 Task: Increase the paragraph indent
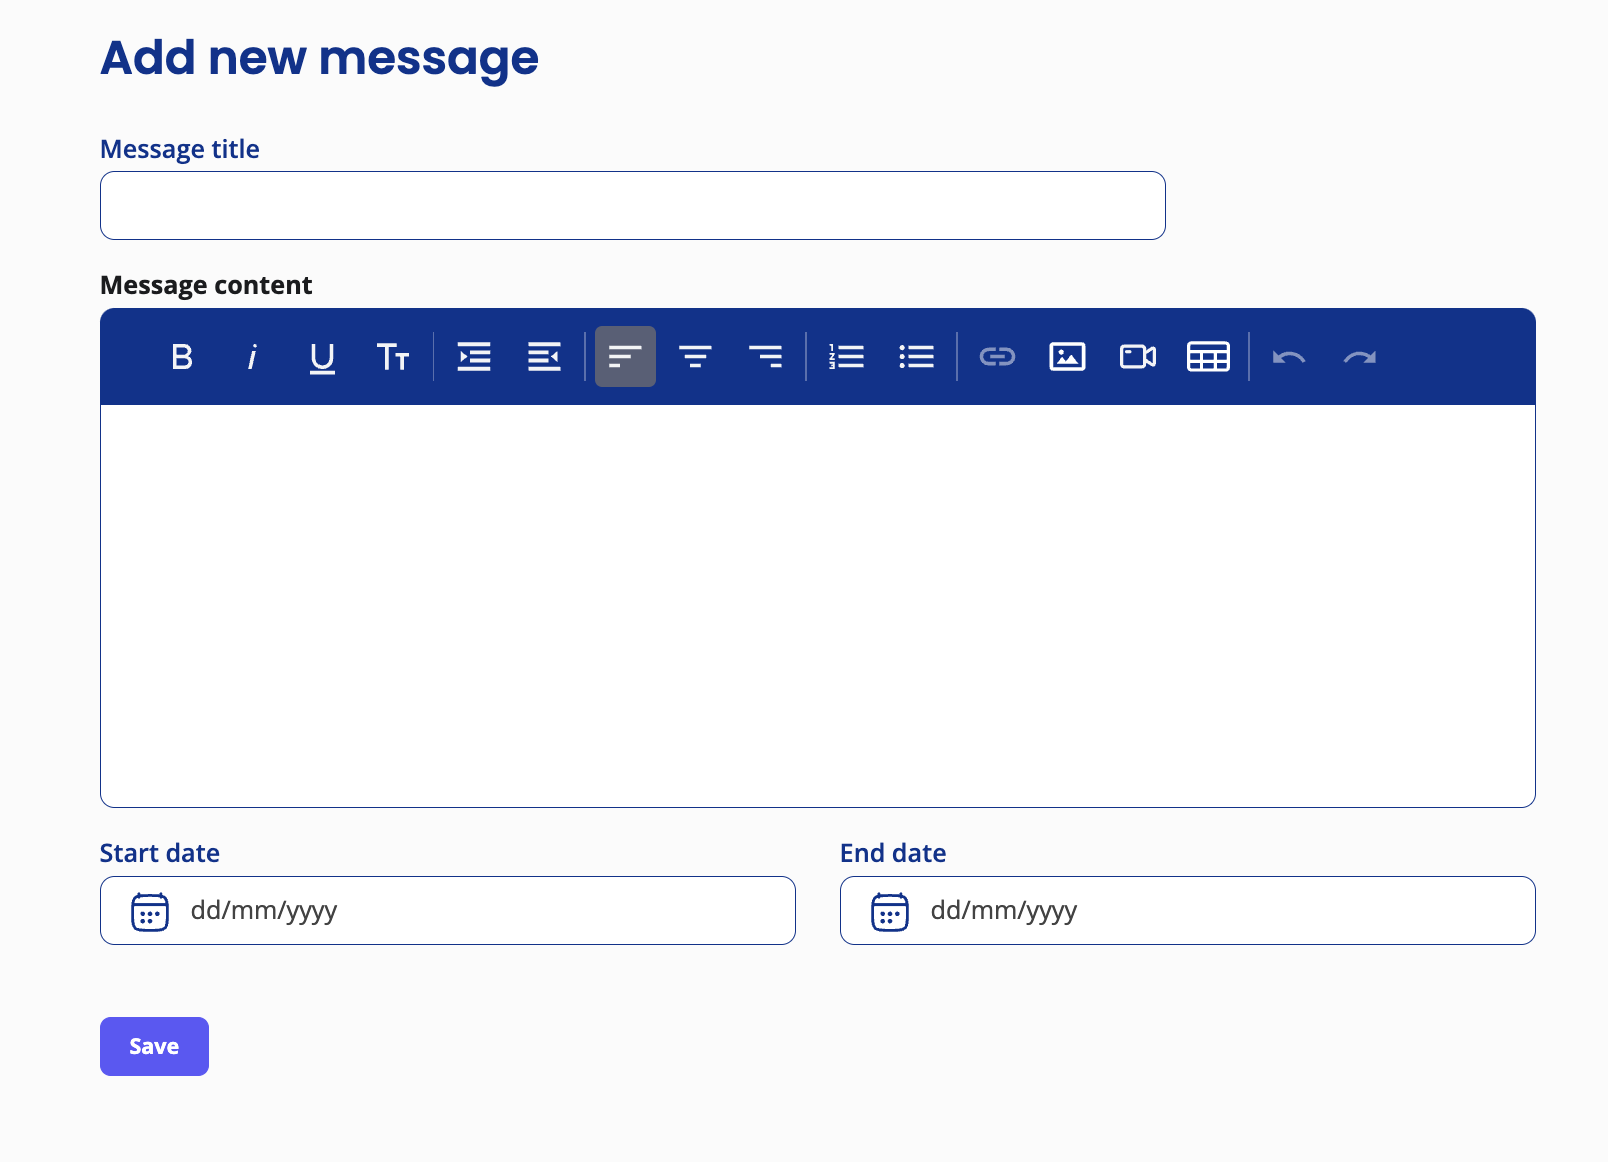click(473, 356)
